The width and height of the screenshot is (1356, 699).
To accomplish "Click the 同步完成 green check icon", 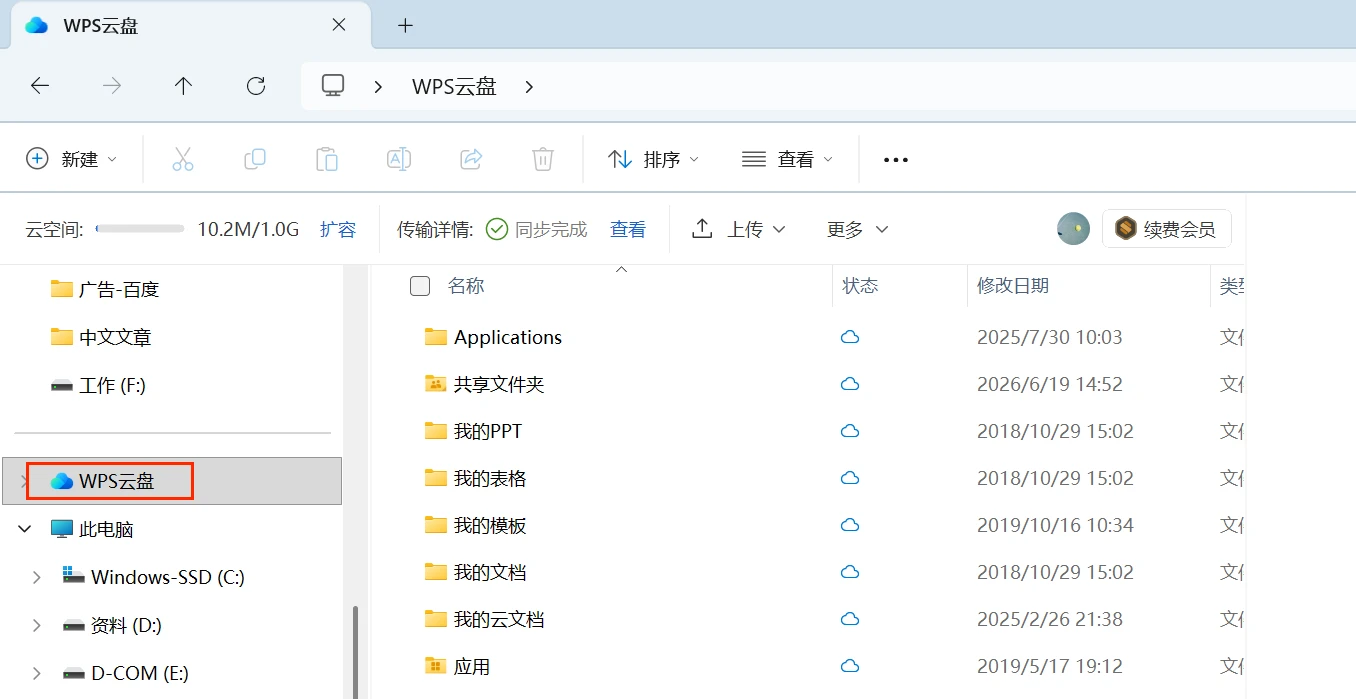I will tap(497, 229).
